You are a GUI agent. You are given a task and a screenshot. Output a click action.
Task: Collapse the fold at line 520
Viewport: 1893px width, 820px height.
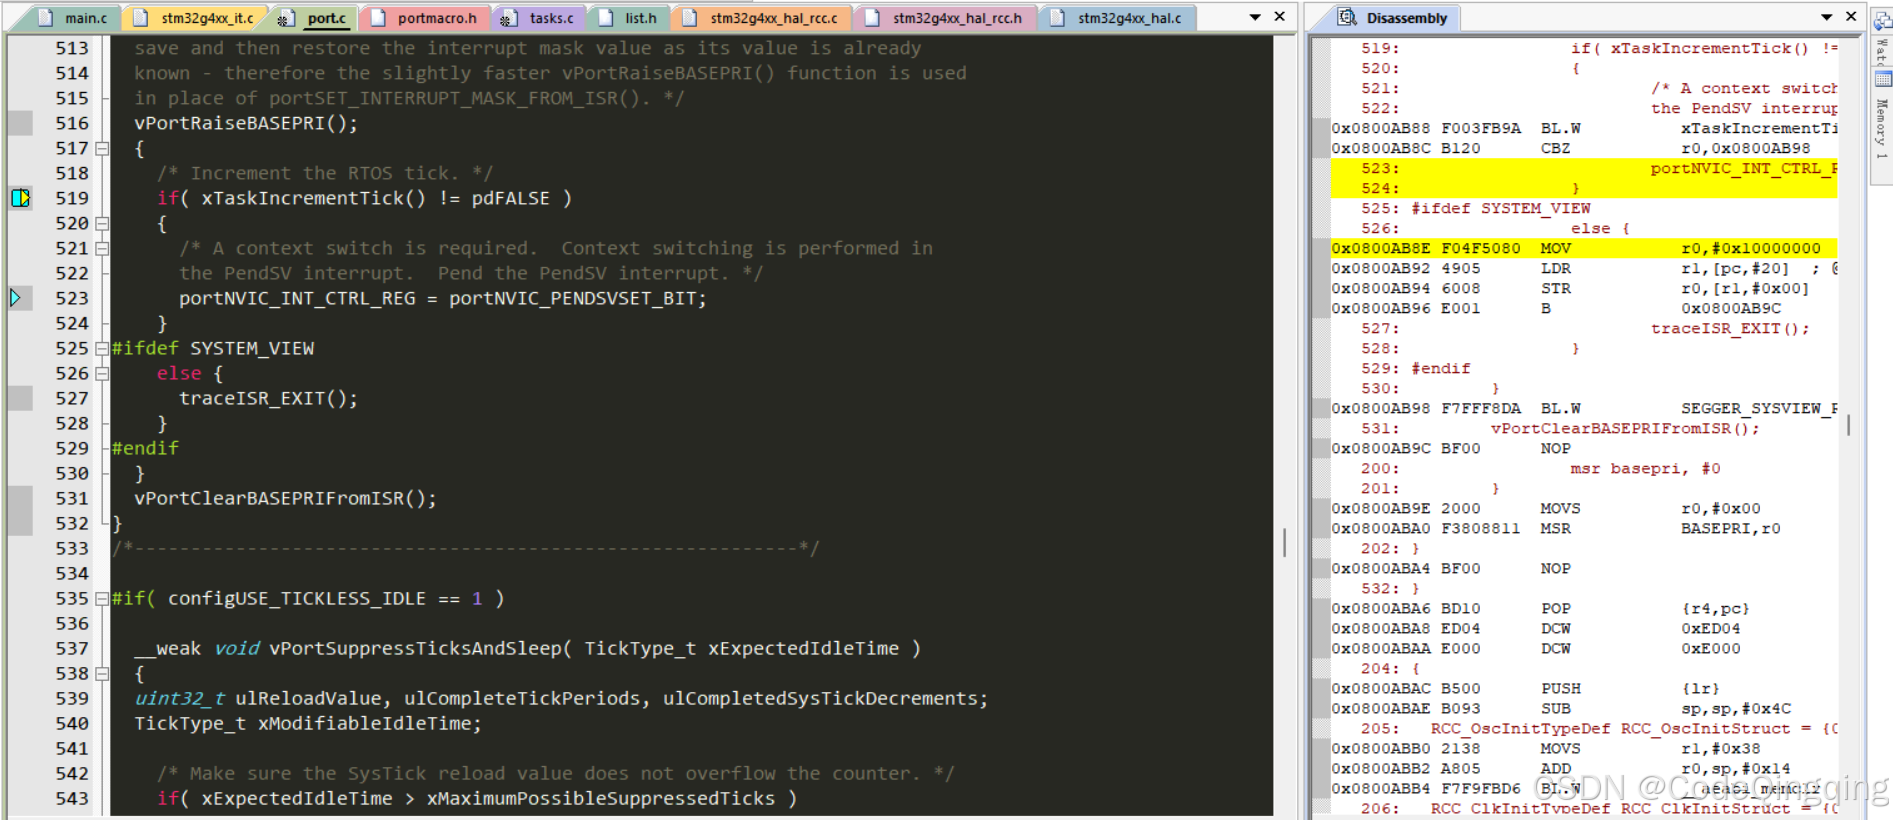102,223
